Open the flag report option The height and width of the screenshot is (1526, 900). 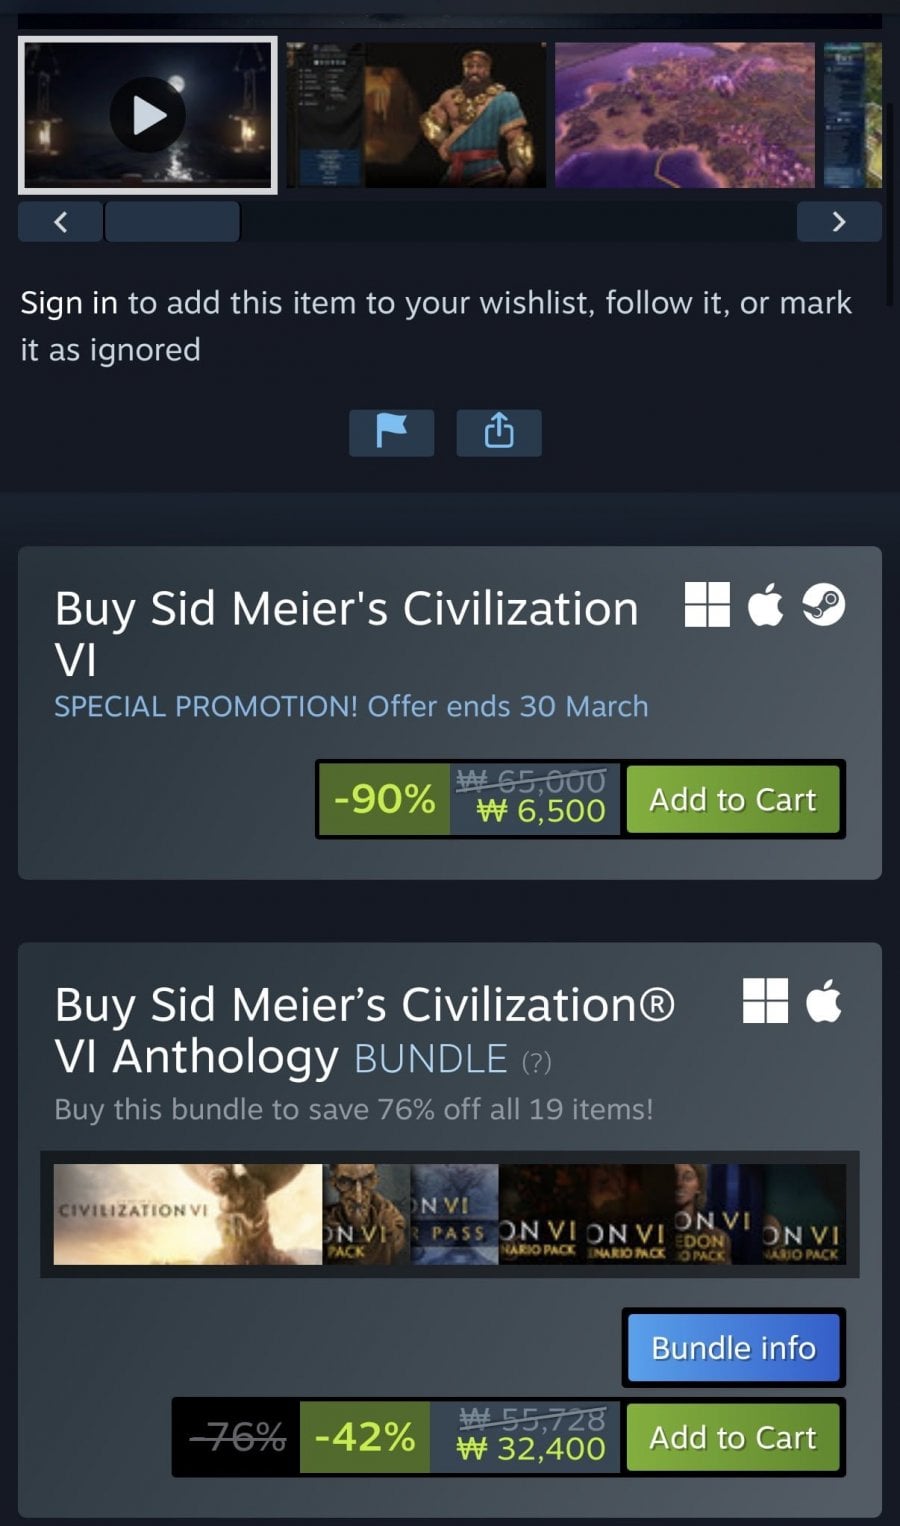pyautogui.click(x=391, y=432)
